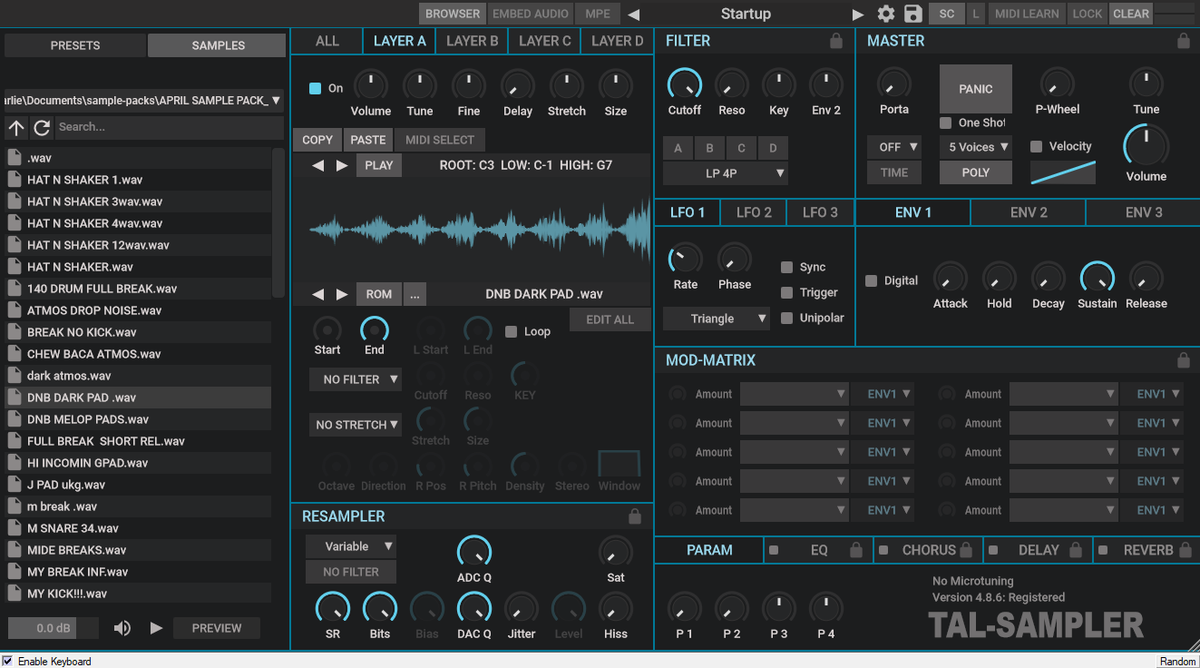Click the sample Search field

pyautogui.click(x=169, y=127)
